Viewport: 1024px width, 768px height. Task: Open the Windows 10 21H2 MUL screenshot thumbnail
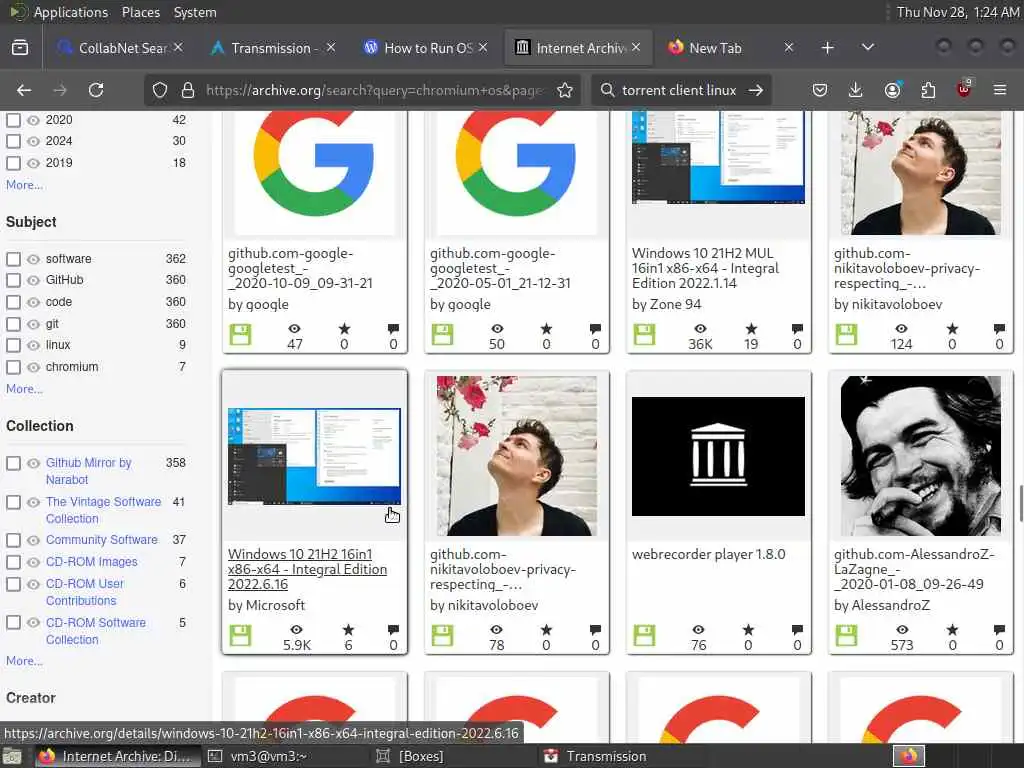[718, 157]
